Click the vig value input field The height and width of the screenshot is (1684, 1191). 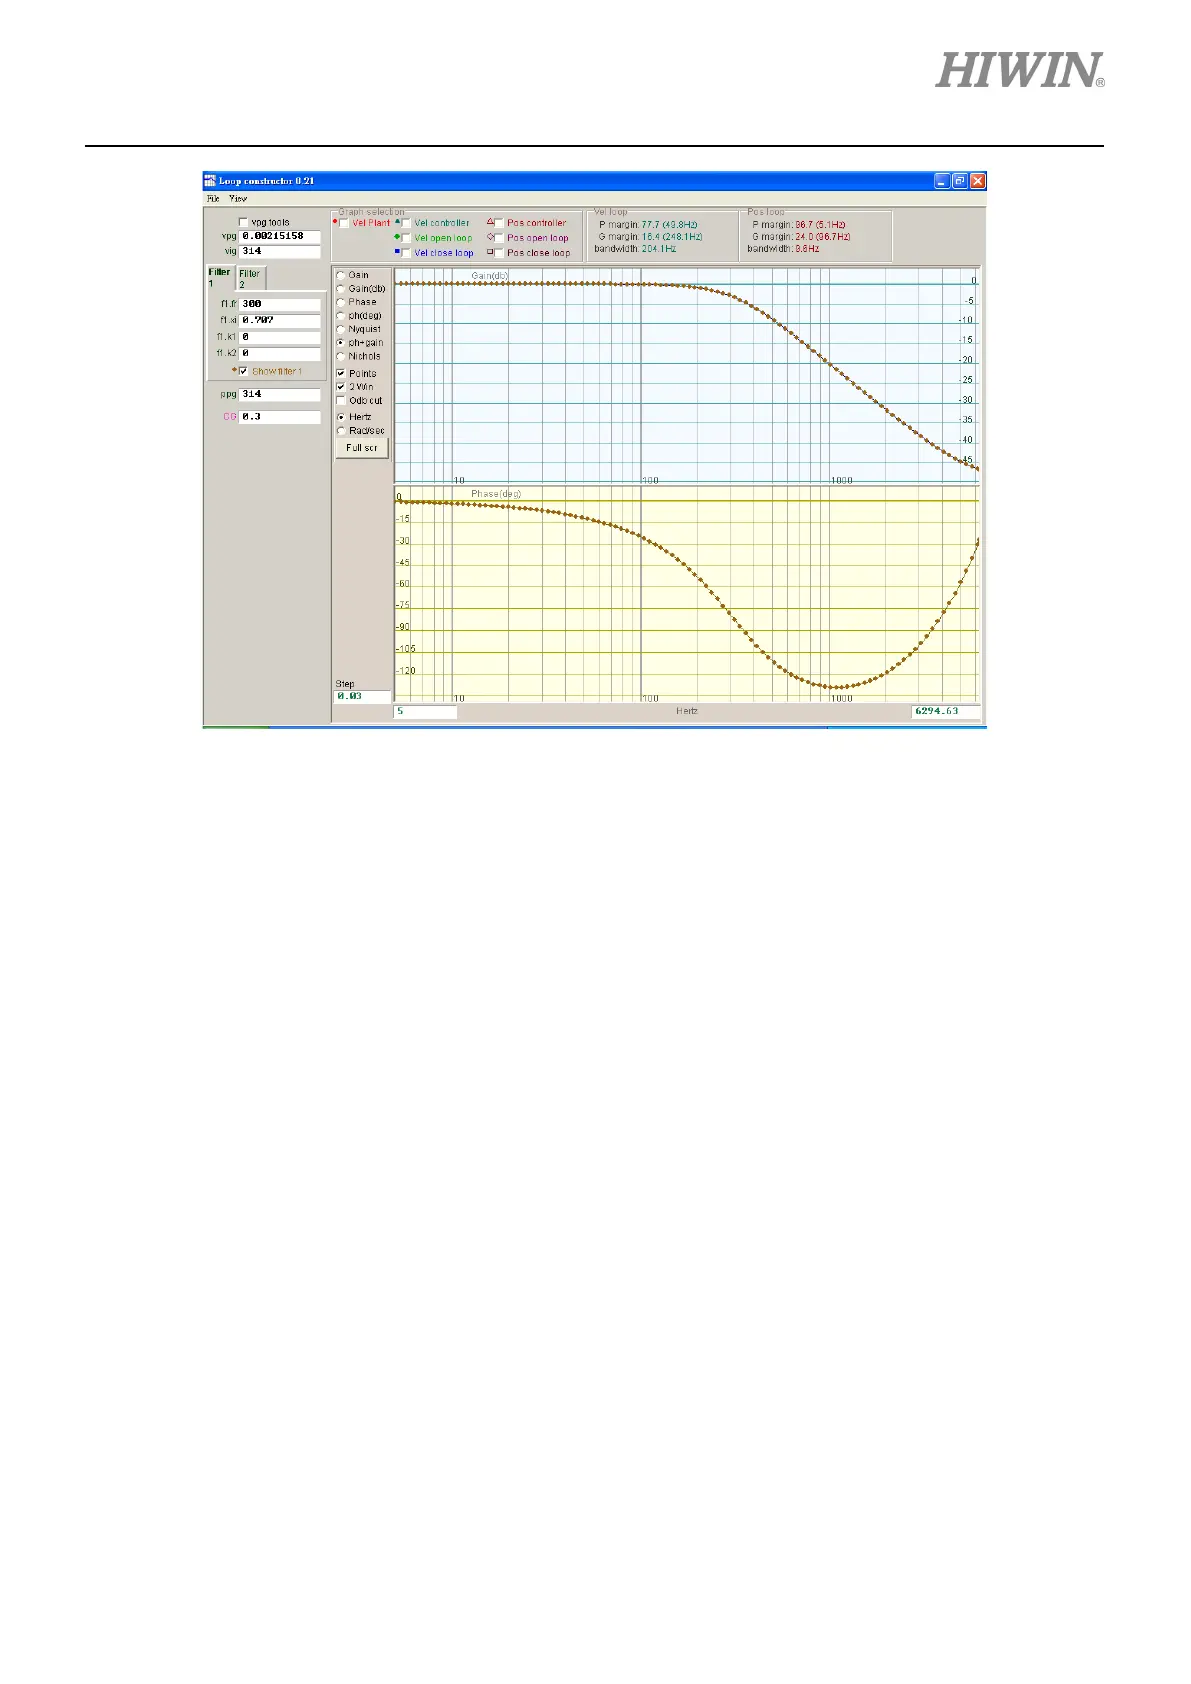(280, 251)
